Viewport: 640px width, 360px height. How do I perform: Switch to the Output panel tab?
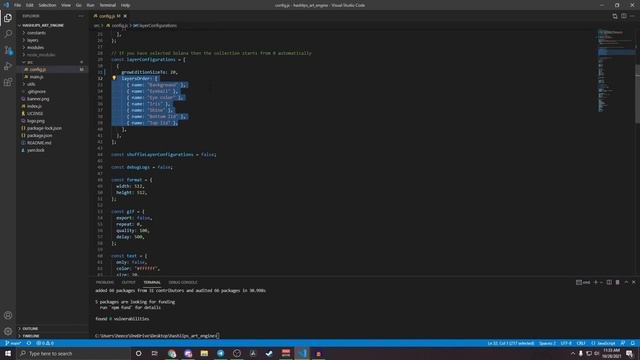tap(129, 282)
